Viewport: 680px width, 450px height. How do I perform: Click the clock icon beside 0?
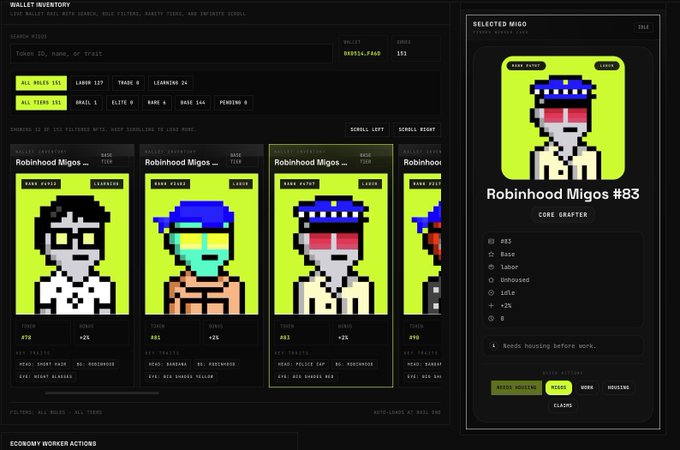pos(491,319)
